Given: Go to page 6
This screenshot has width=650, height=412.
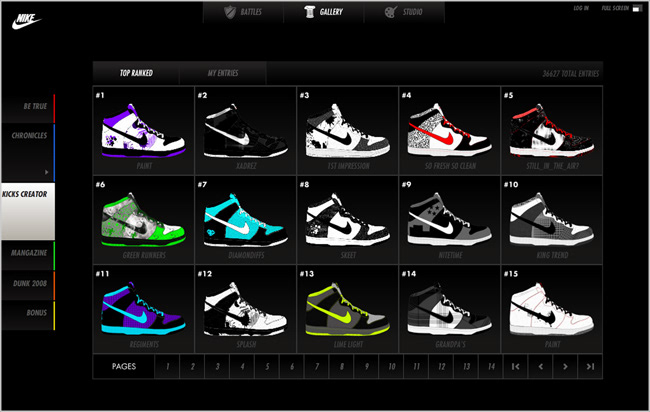Looking at the screenshot, I should pyautogui.click(x=291, y=366).
